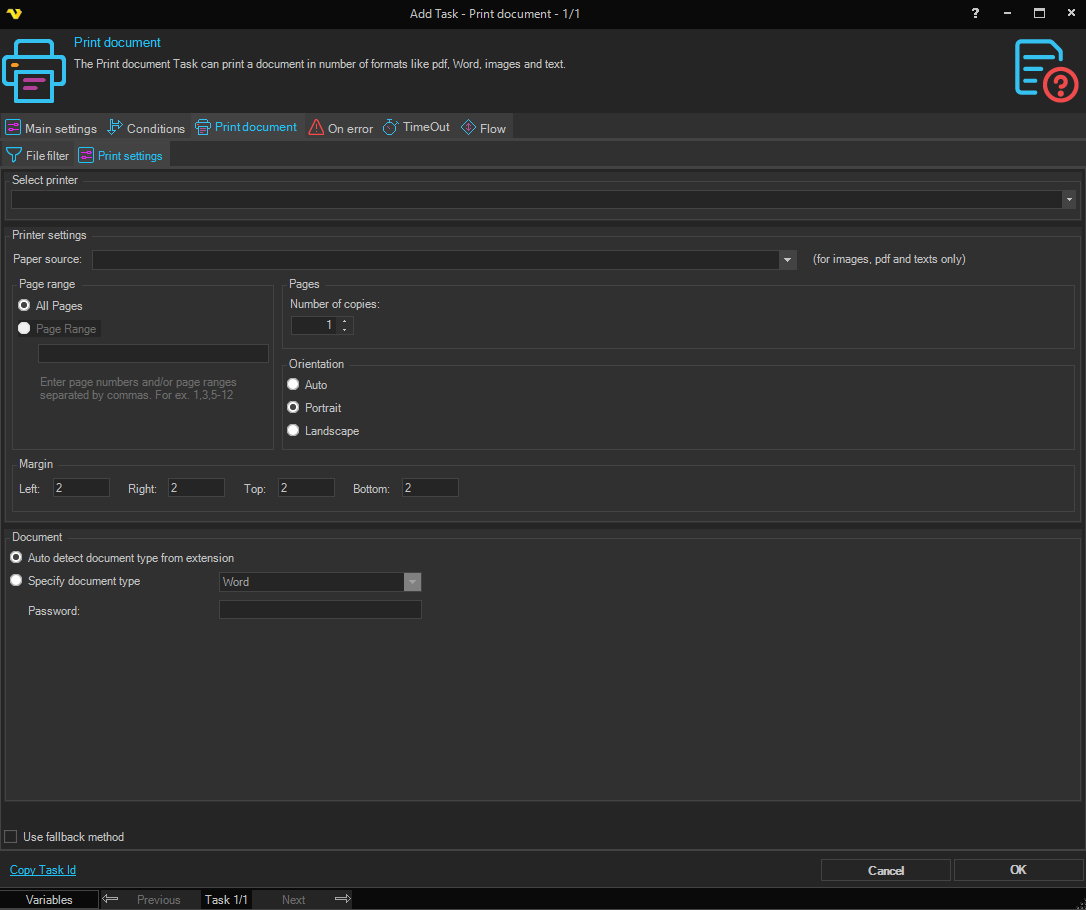Click the left arrow Previous task icon
Viewport: 1086px width, 910px height.
110,899
